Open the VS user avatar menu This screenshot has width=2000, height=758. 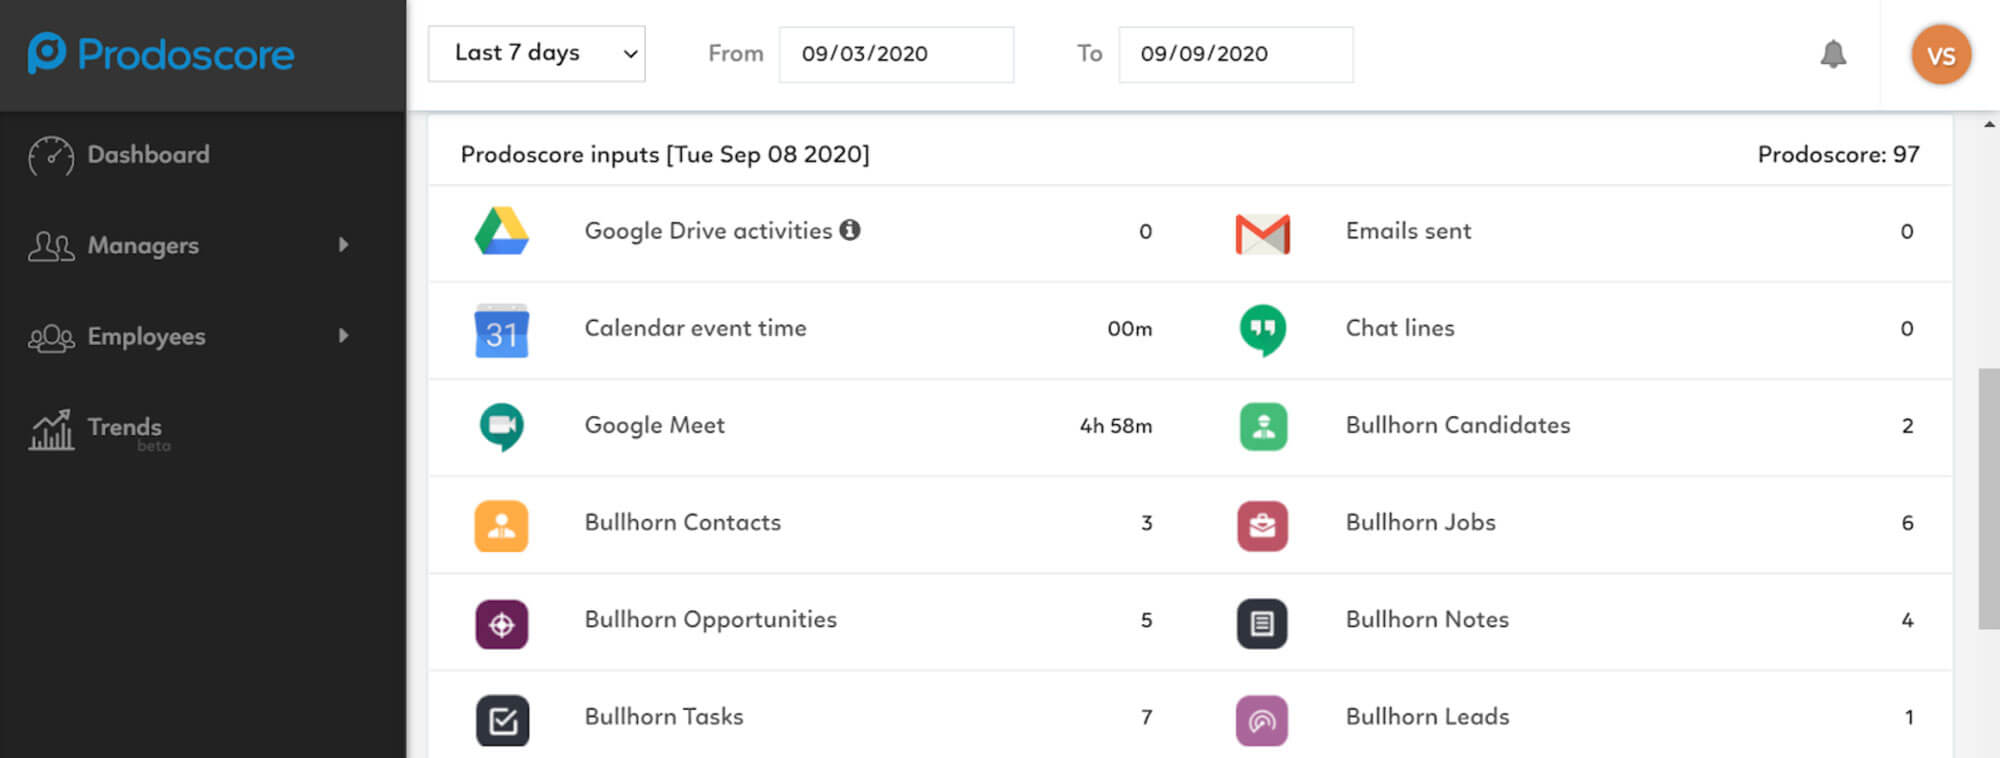[1941, 54]
